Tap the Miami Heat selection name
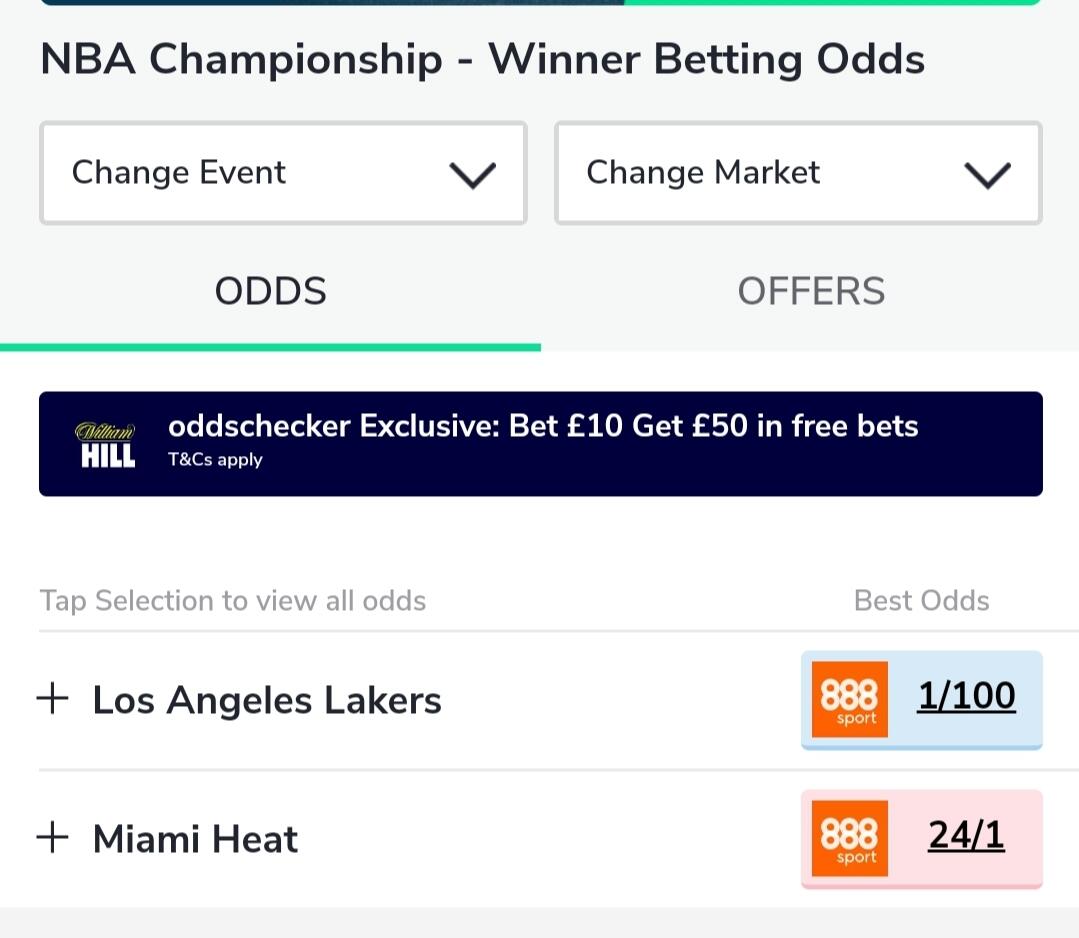Screen dimensions: 1079x938 coord(195,839)
